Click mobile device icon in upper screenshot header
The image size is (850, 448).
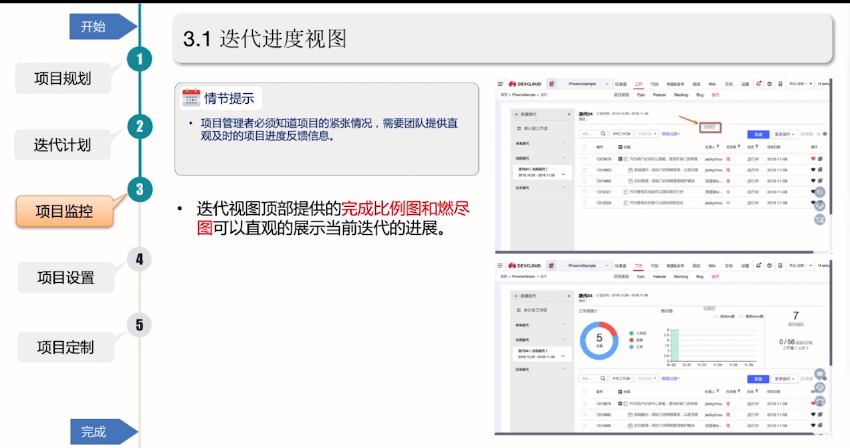780,84
